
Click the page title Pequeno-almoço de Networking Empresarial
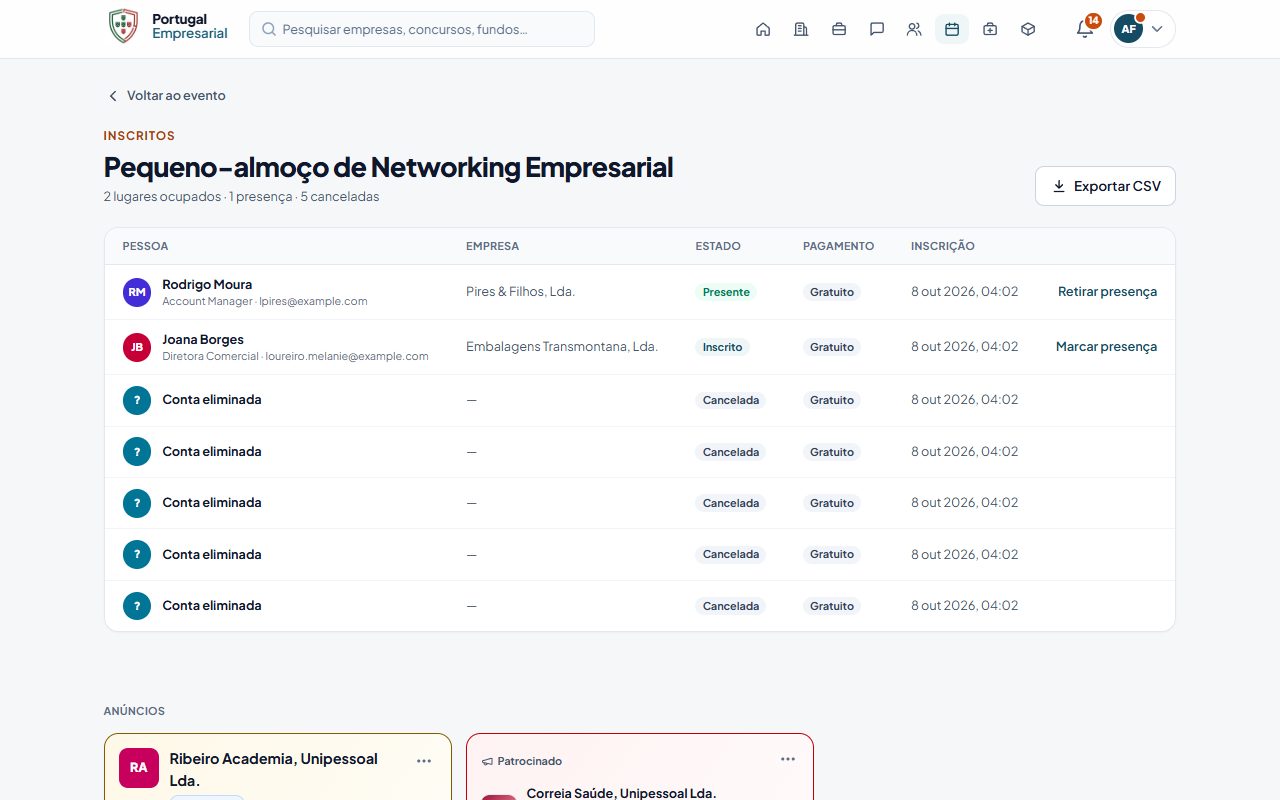coord(388,167)
